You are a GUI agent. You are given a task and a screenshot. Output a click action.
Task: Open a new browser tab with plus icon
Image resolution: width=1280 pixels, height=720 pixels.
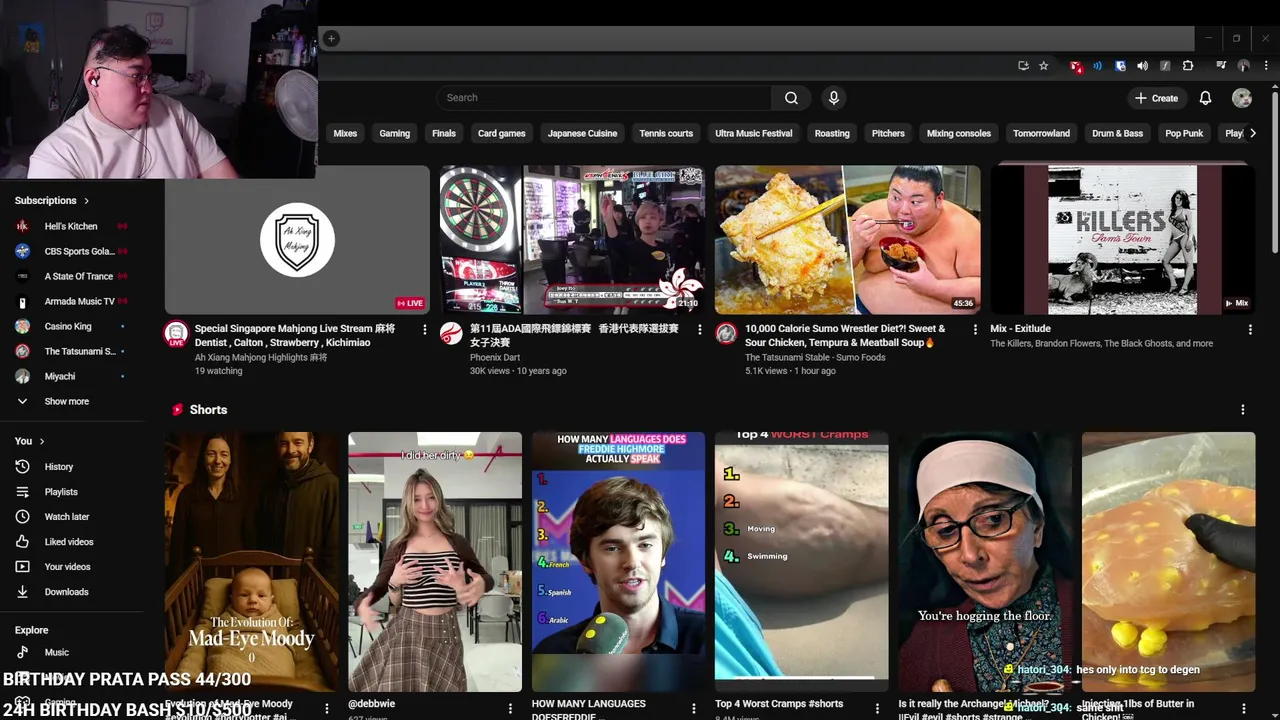click(x=331, y=39)
